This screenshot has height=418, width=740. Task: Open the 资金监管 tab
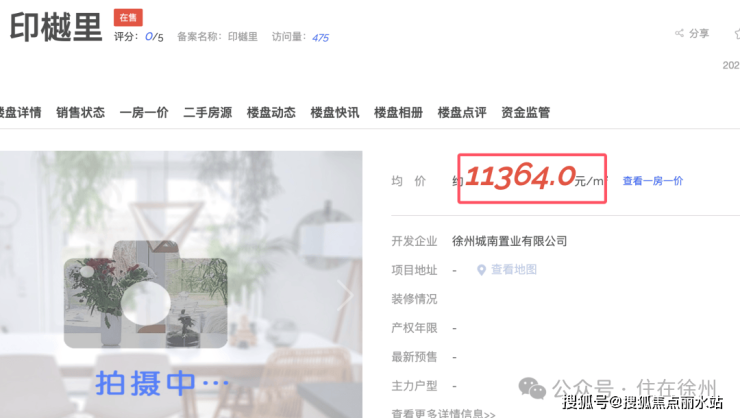click(526, 112)
